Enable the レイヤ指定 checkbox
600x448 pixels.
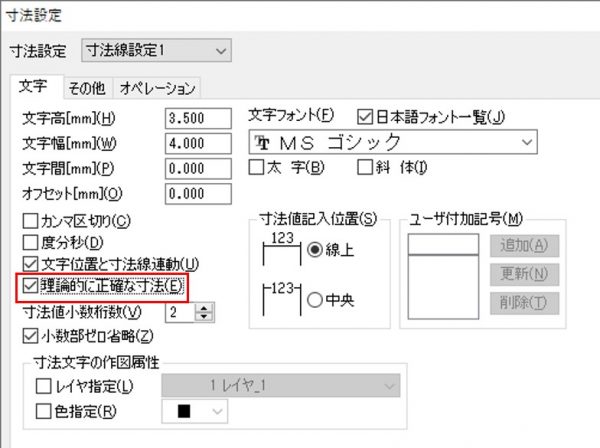tap(43, 386)
